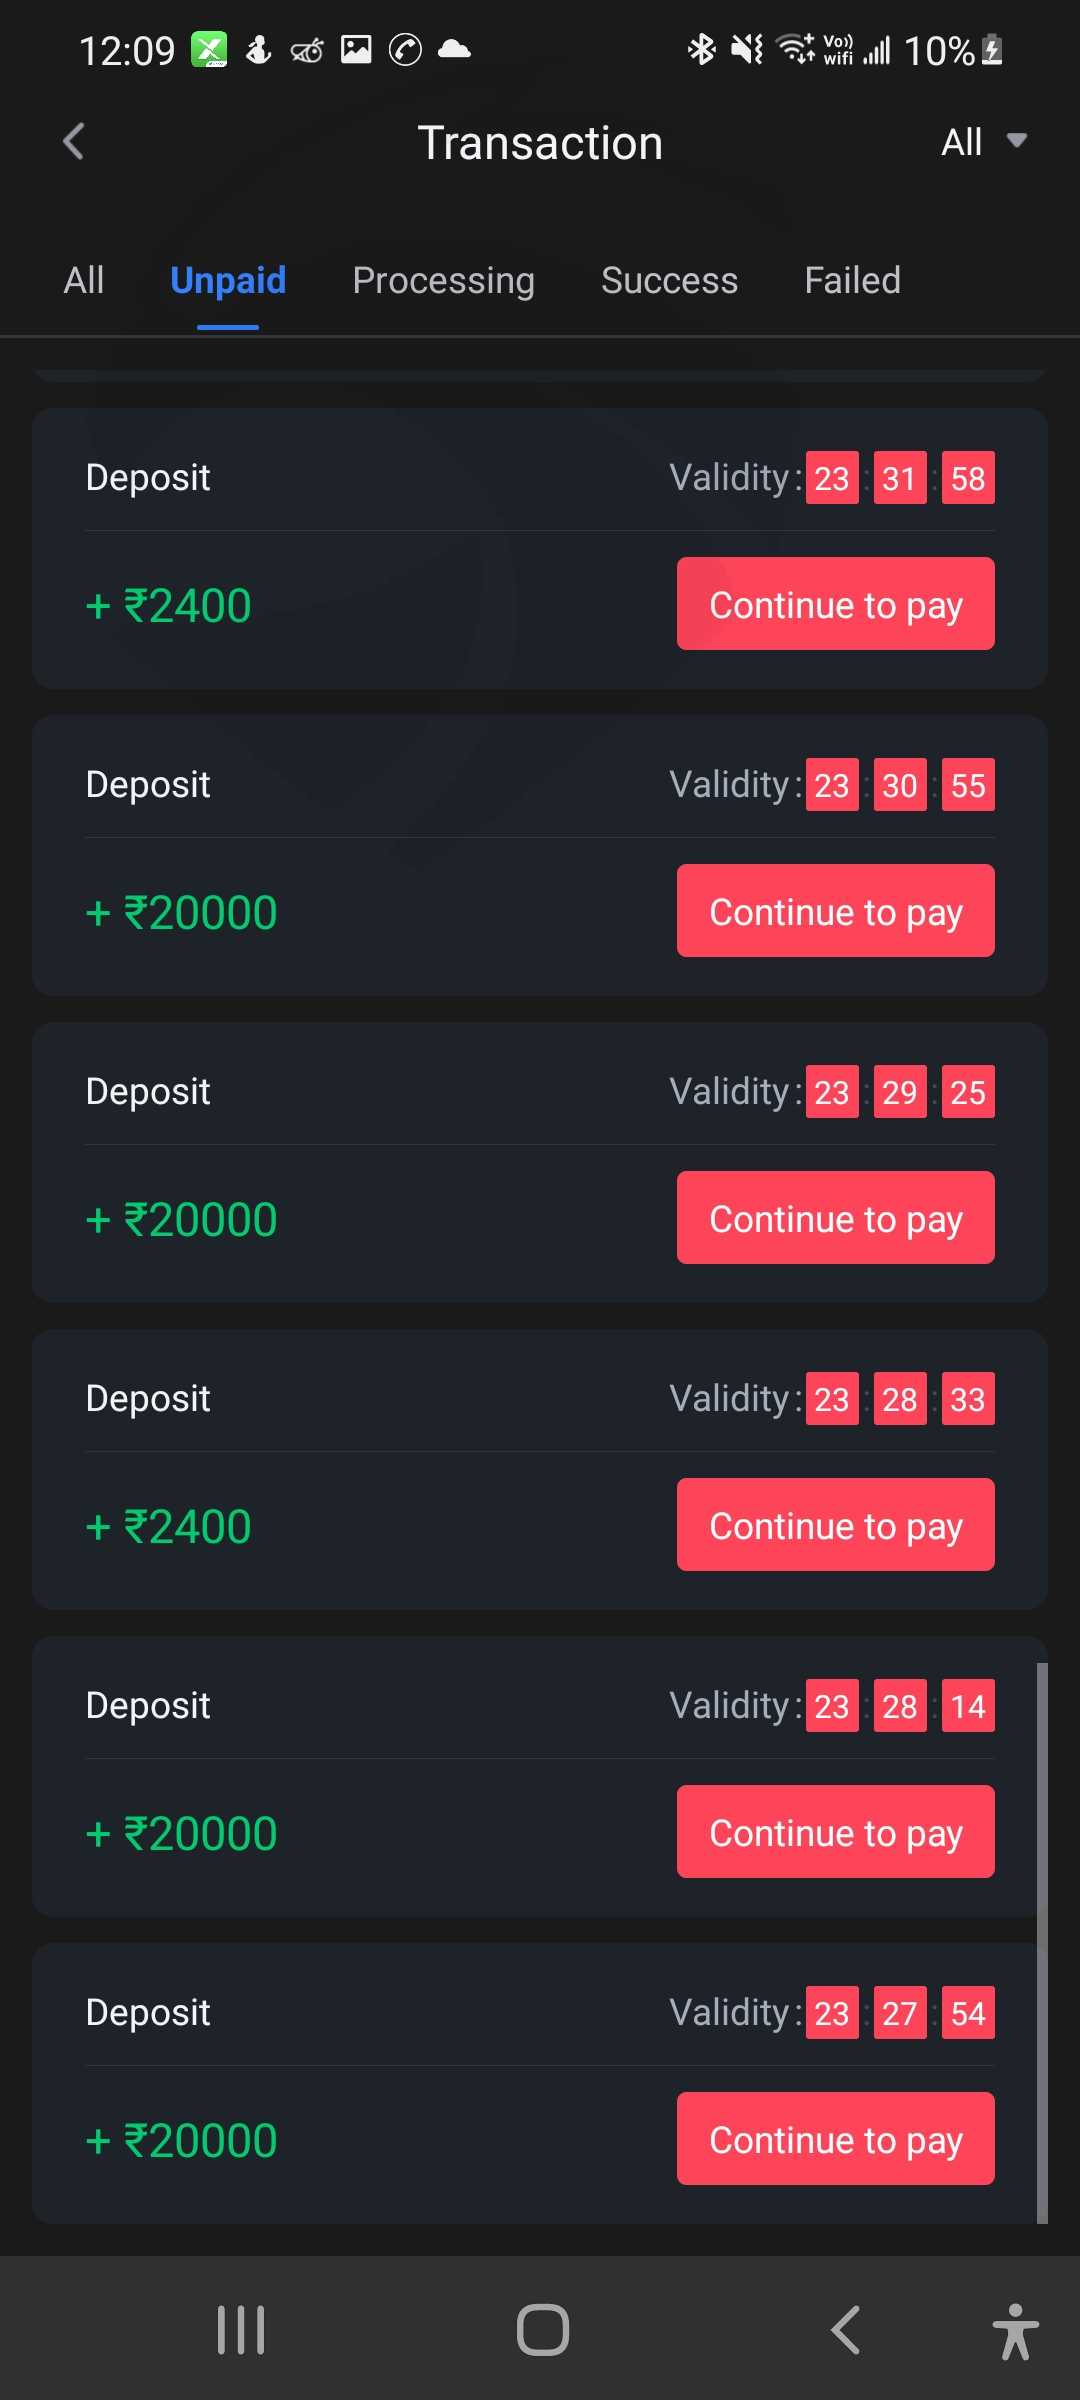Image resolution: width=1080 pixels, height=2400 pixels.
Task: Continue to pay deposit with validity 23:28:33
Action: click(835, 1525)
